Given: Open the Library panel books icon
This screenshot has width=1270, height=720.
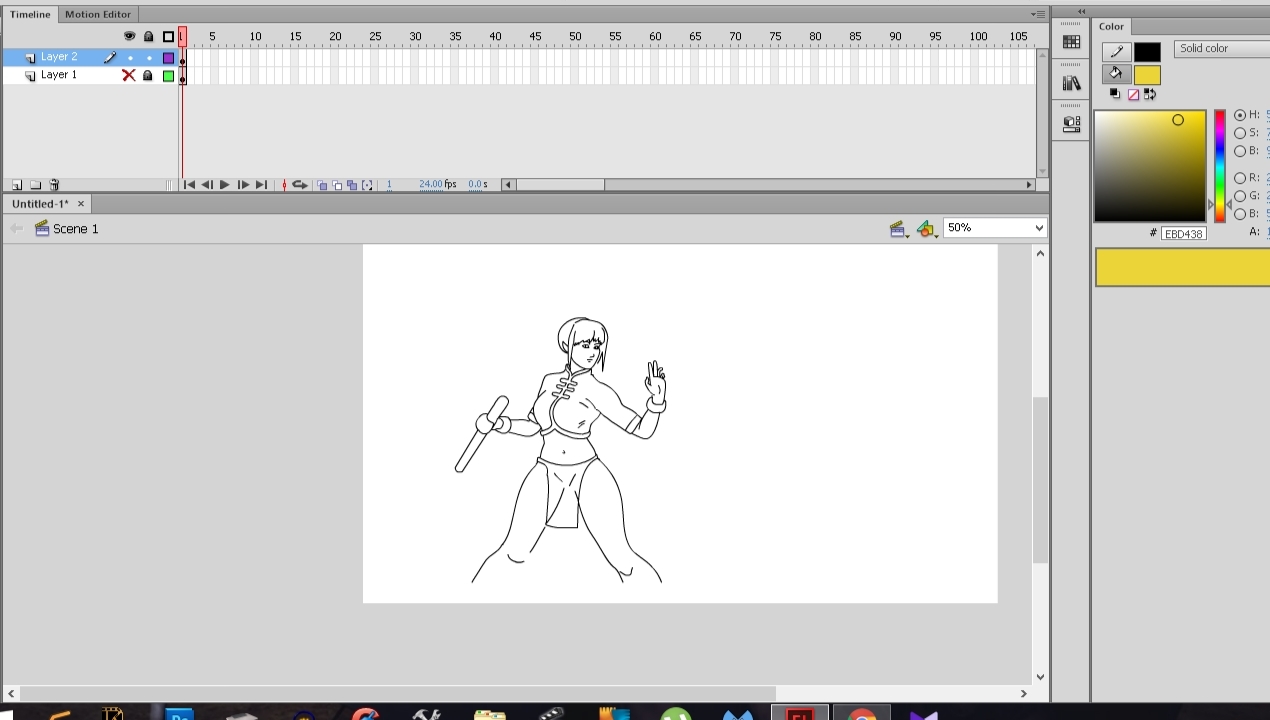Looking at the screenshot, I should tap(1071, 83).
